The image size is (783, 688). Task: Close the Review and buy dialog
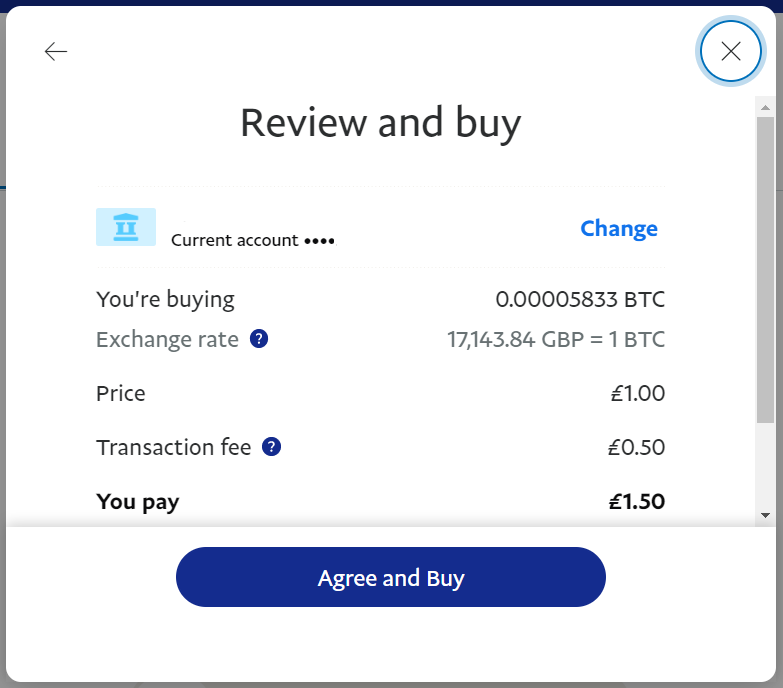click(730, 51)
